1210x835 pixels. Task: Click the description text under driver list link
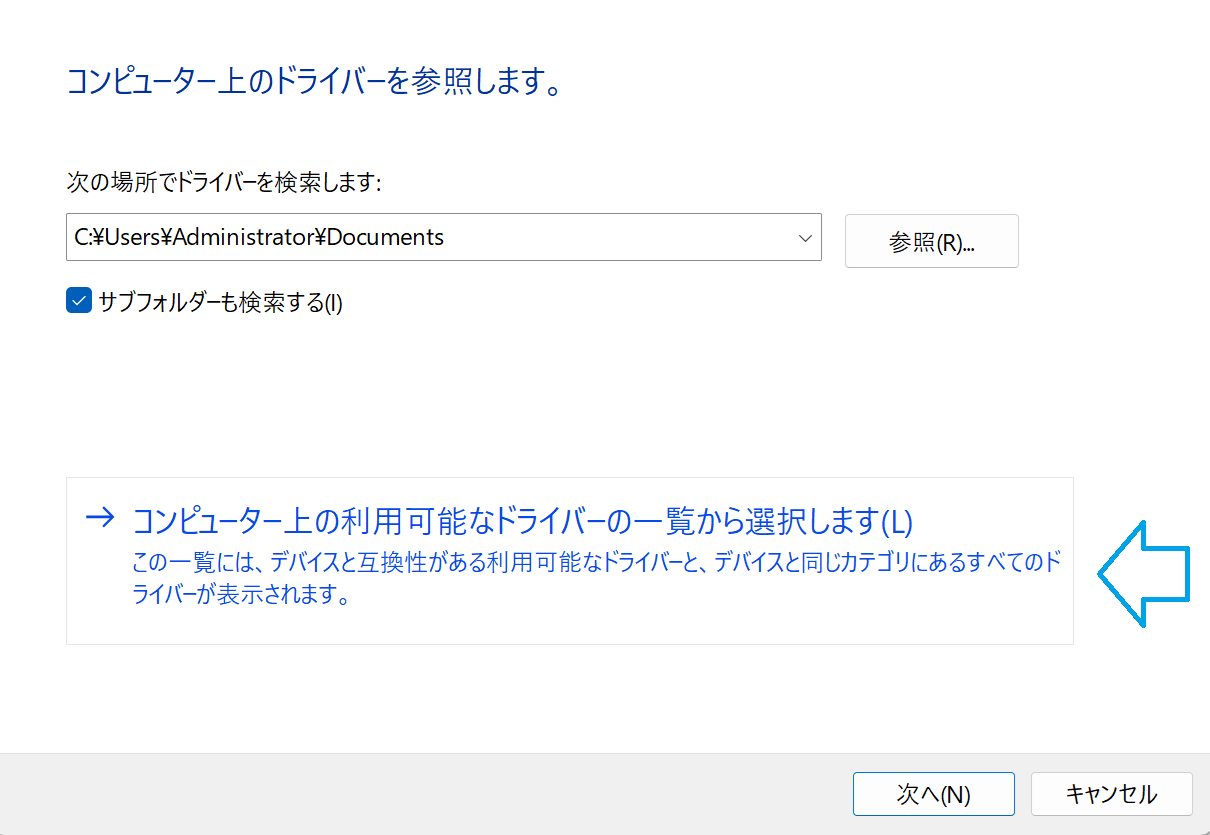595,563
